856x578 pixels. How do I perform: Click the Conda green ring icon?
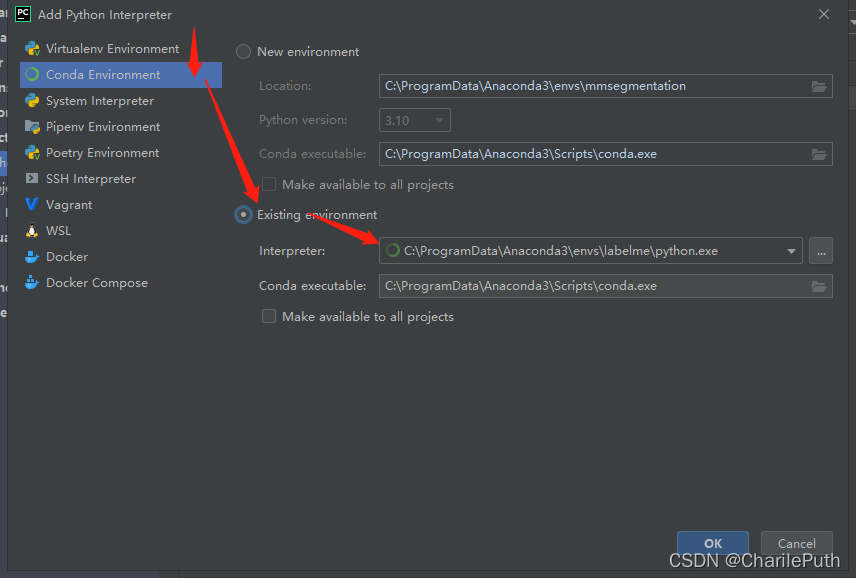(x=32, y=74)
